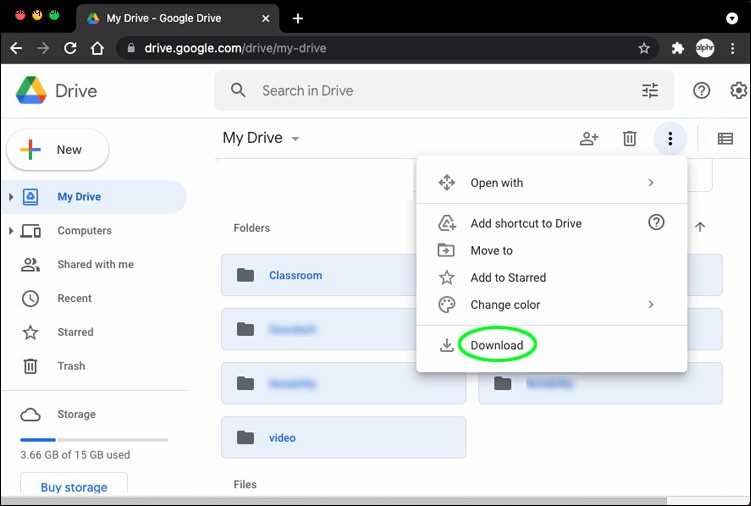Viewport: 751px width, 506px height.
Task: Open Shared with me
Action: click(94, 264)
